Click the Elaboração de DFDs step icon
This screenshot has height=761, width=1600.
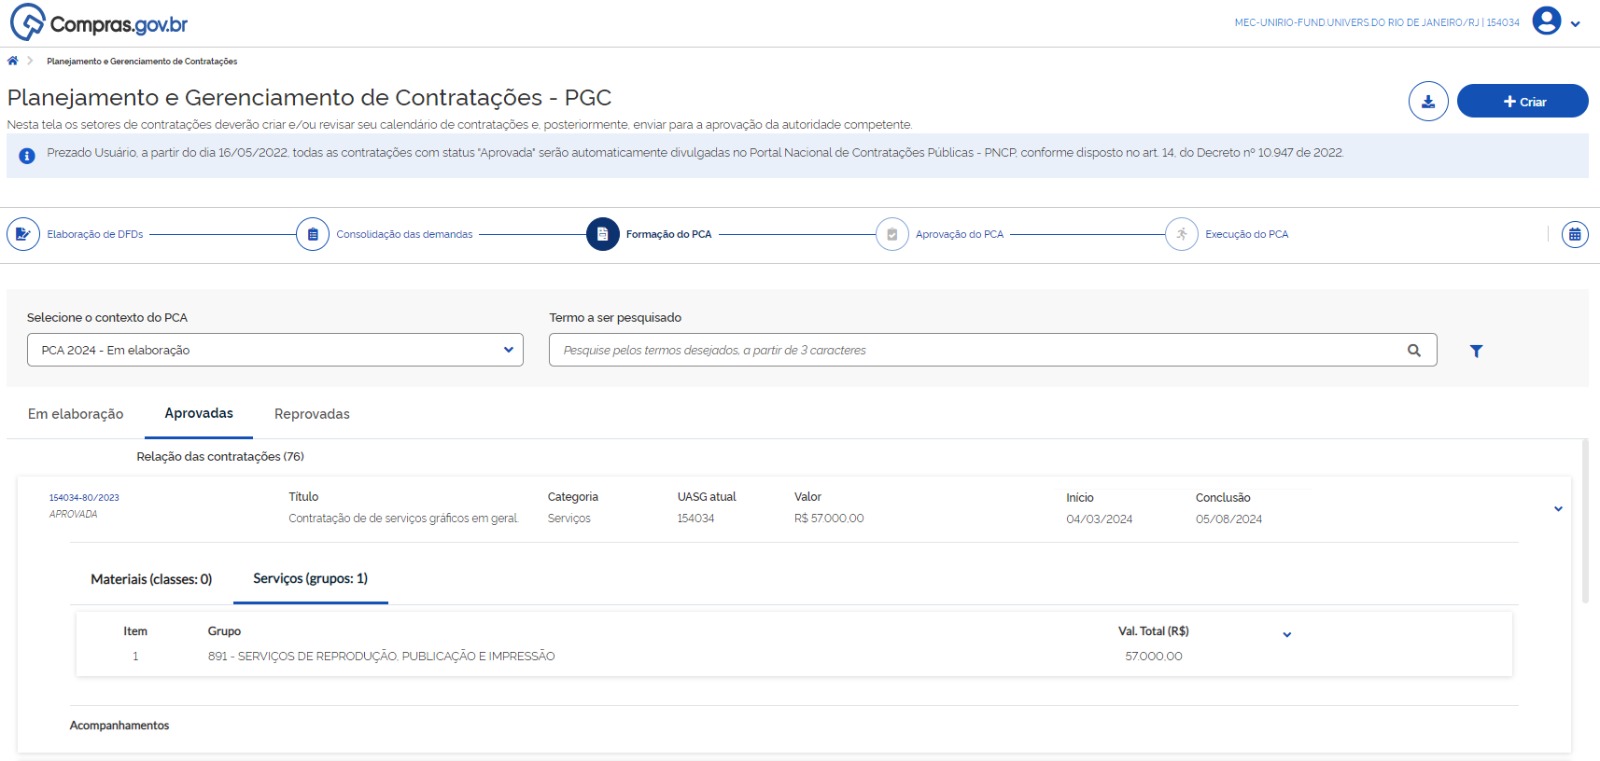click(x=23, y=234)
